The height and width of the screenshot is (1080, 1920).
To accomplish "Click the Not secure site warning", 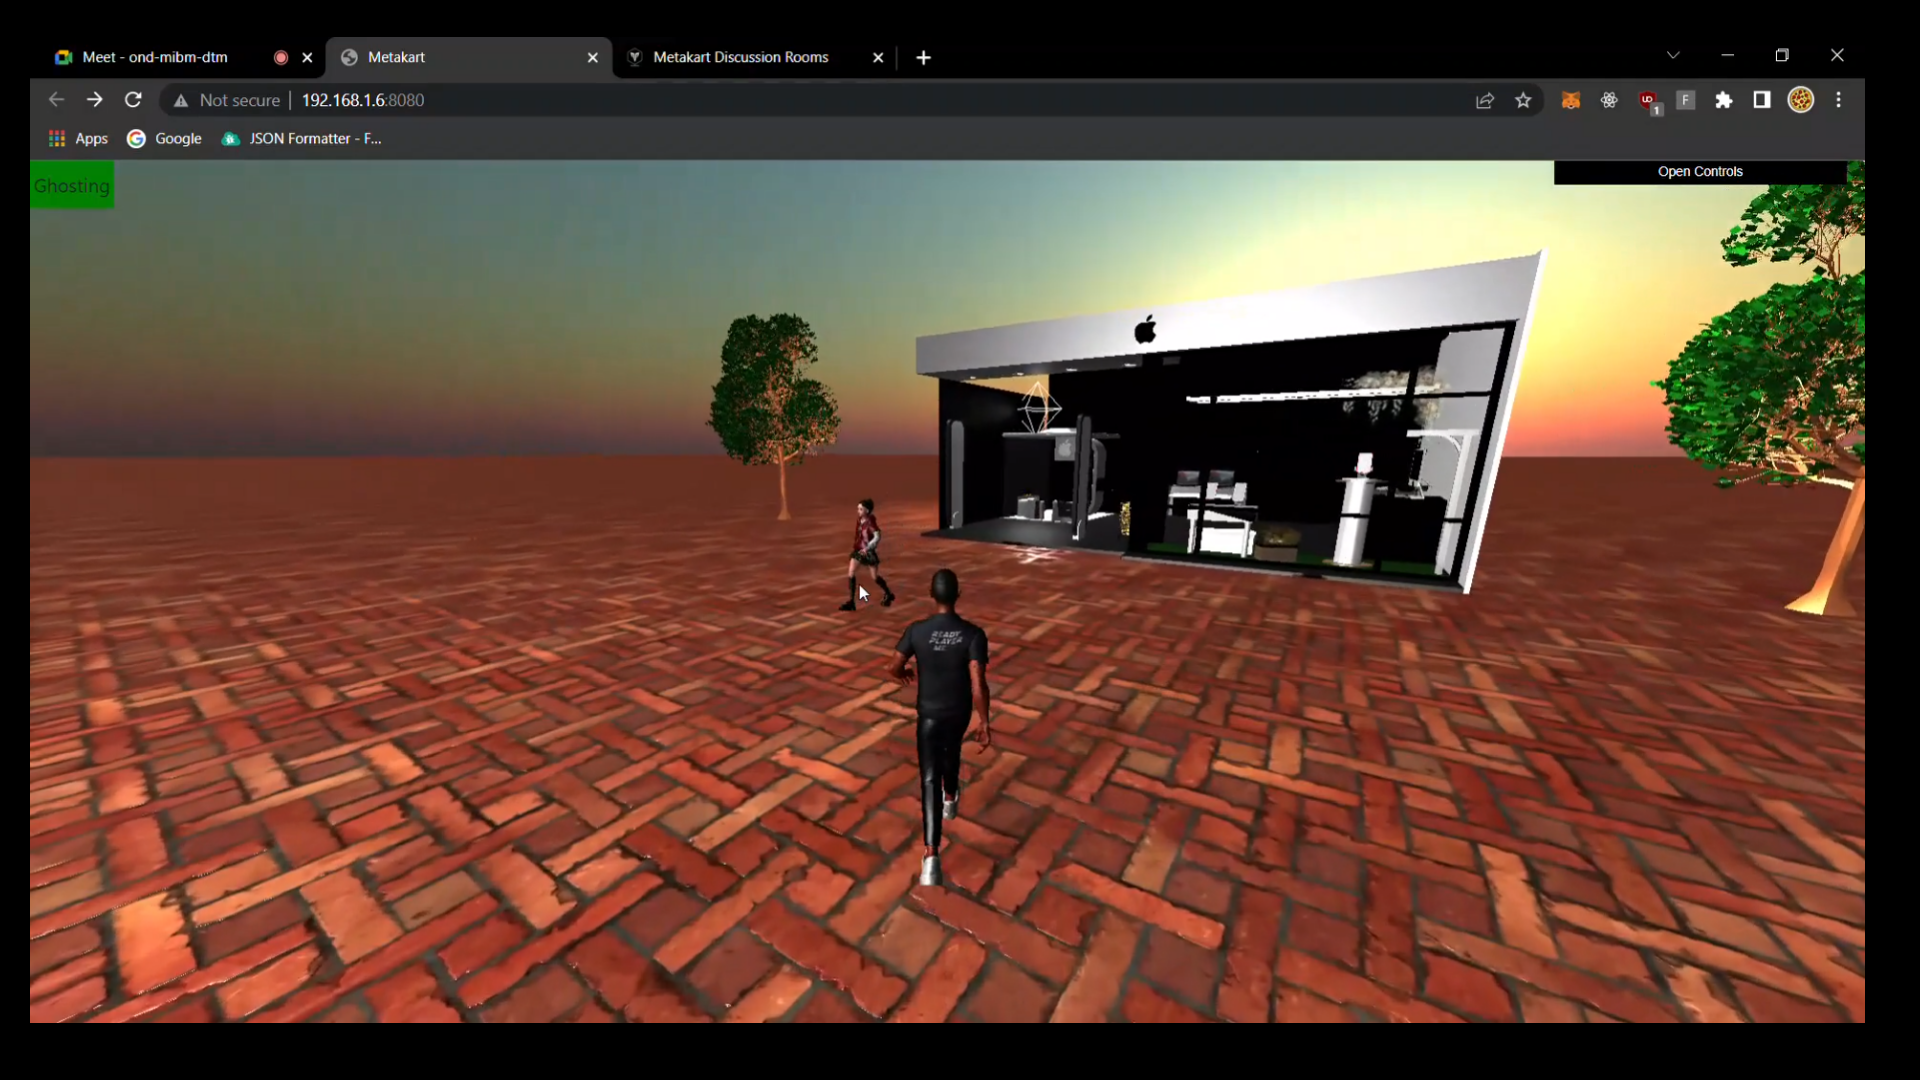I will [227, 100].
